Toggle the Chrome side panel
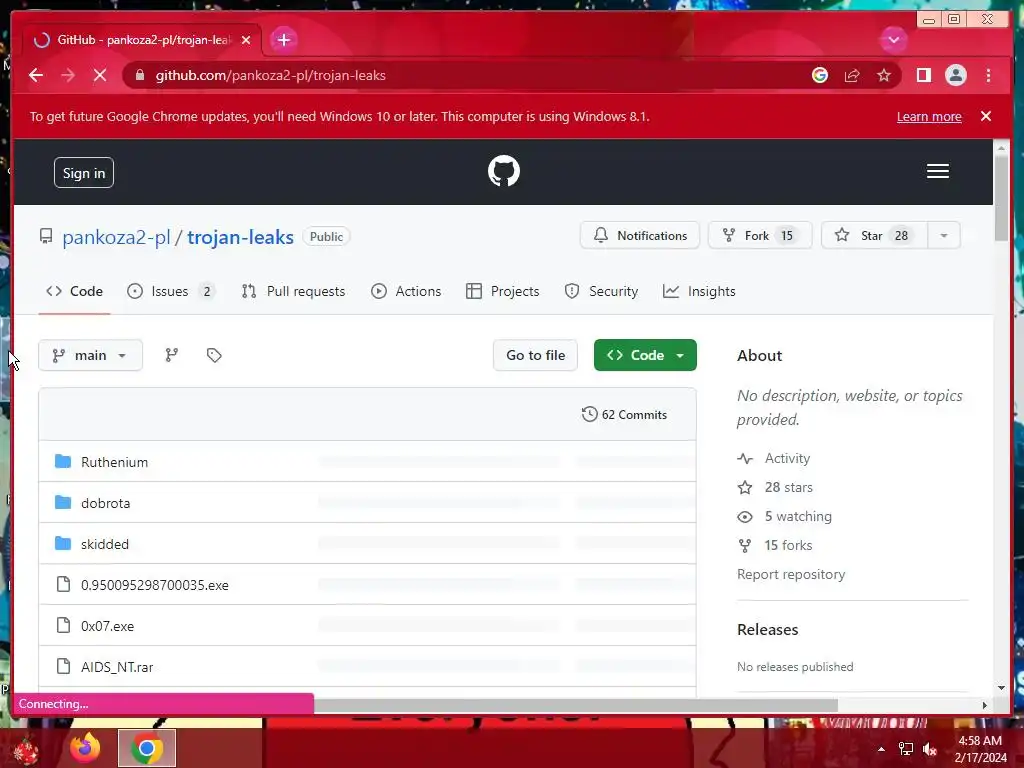The height and width of the screenshot is (768, 1024). 923,75
